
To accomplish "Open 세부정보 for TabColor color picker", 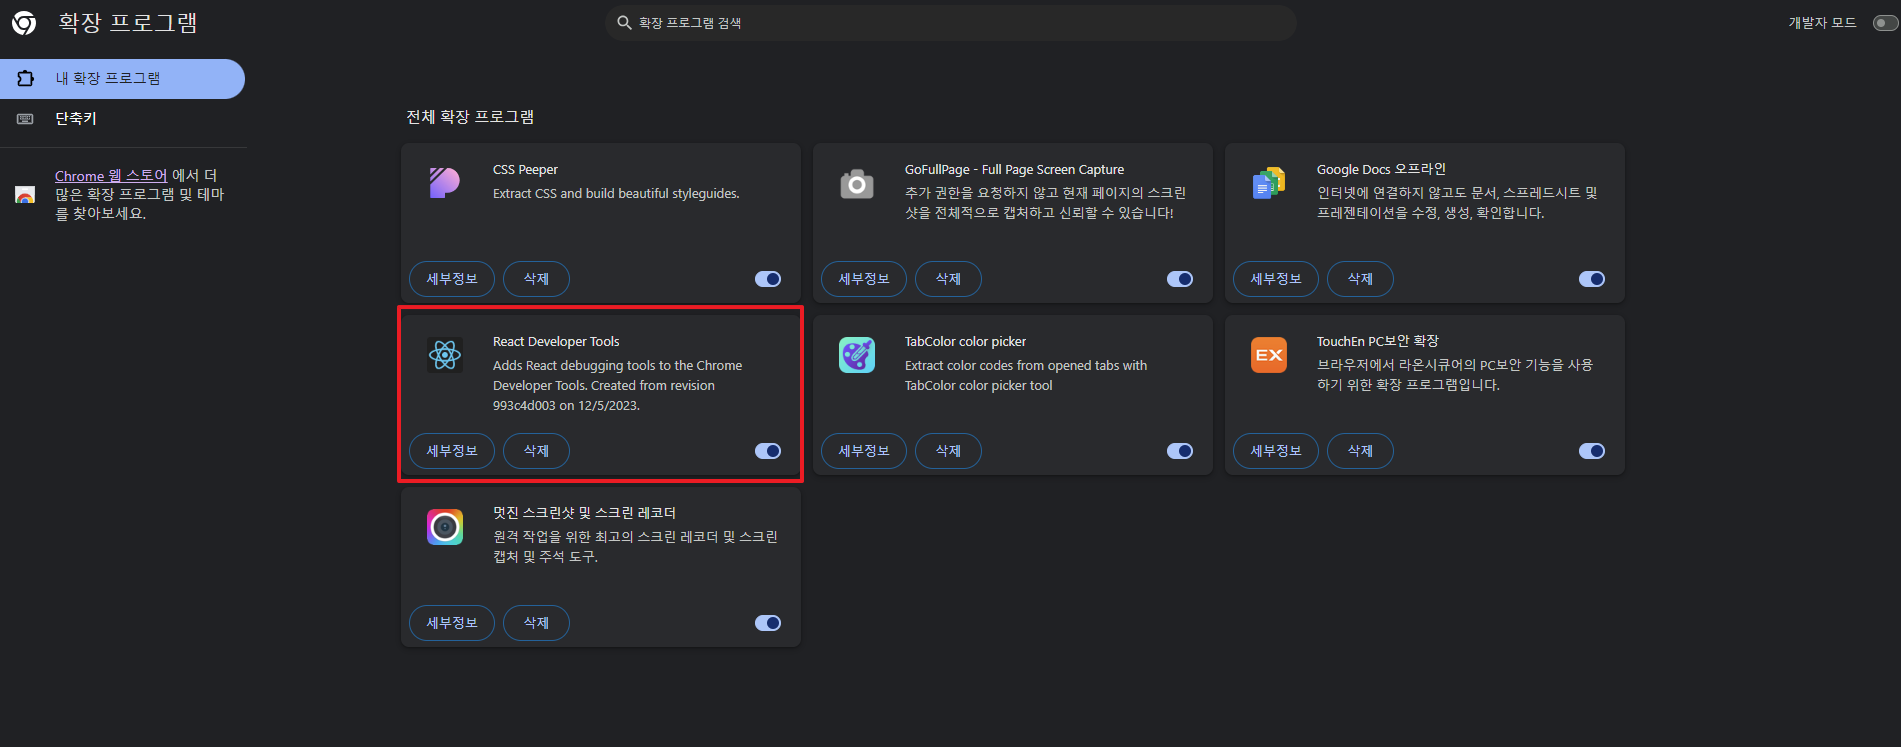I will (x=864, y=451).
